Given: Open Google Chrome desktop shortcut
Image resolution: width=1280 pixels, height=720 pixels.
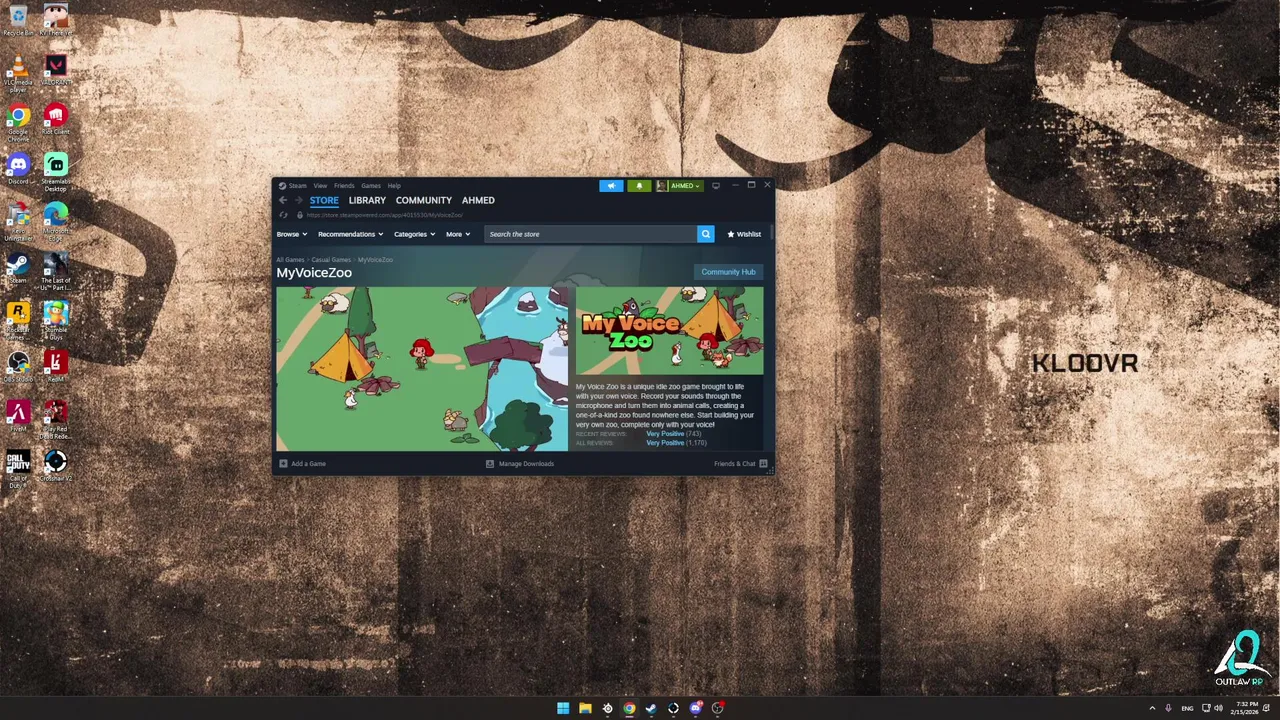Looking at the screenshot, I should (18, 122).
